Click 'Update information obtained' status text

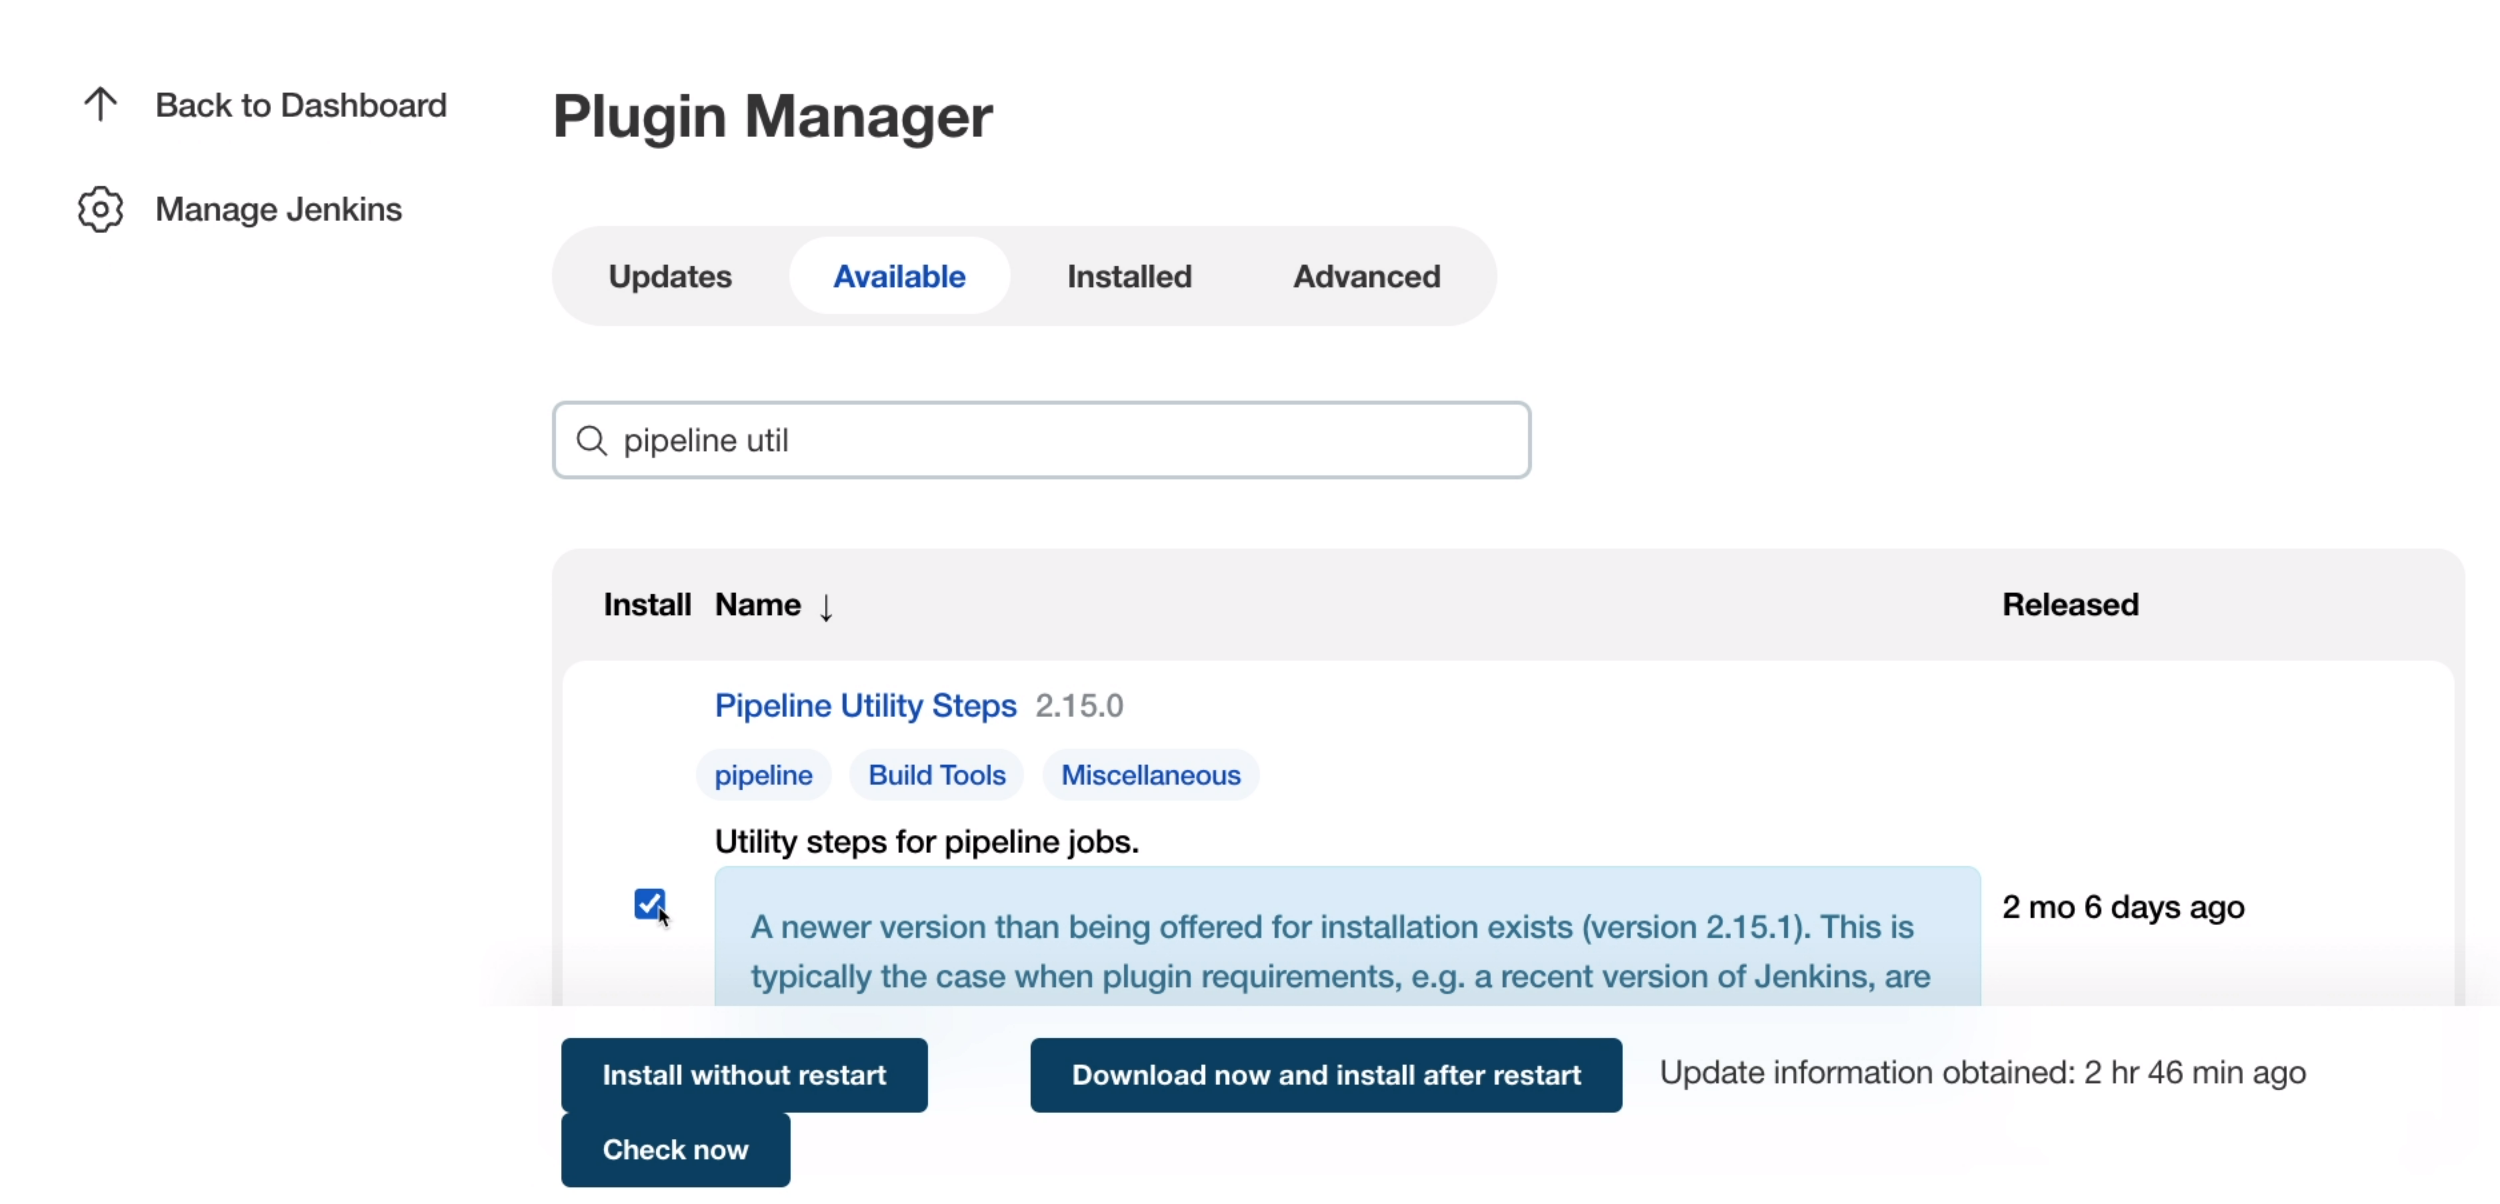1982,1073
